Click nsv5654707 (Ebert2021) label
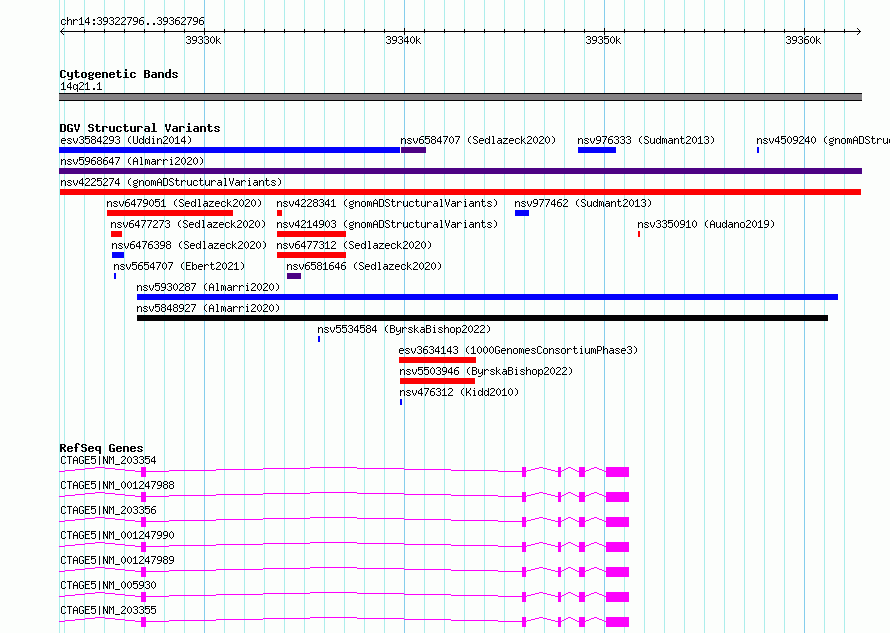 (x=179, y=266)
